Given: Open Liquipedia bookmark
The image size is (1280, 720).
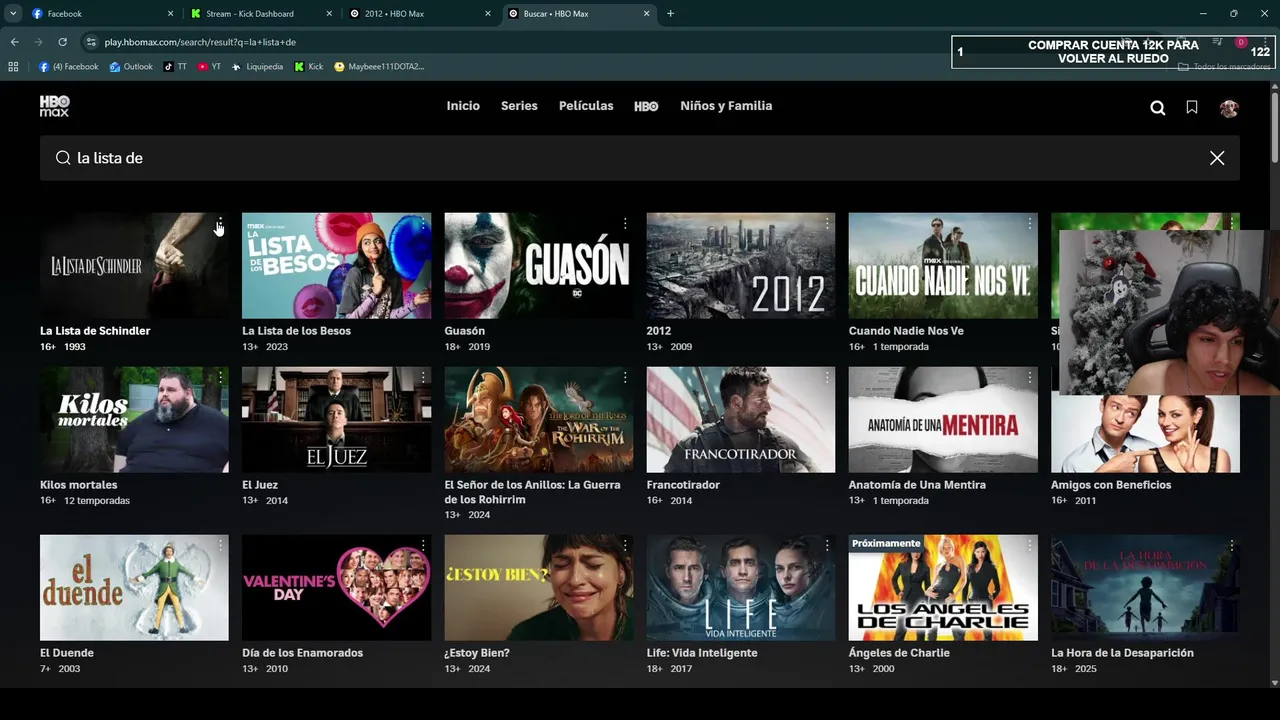Looking at the screenshot, I should [x=257, y=67].
